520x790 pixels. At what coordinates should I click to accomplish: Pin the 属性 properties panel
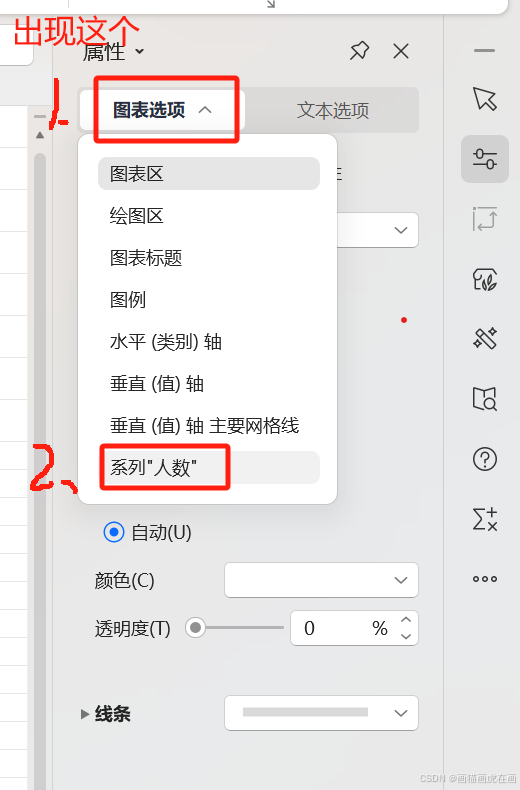point(359,51)
